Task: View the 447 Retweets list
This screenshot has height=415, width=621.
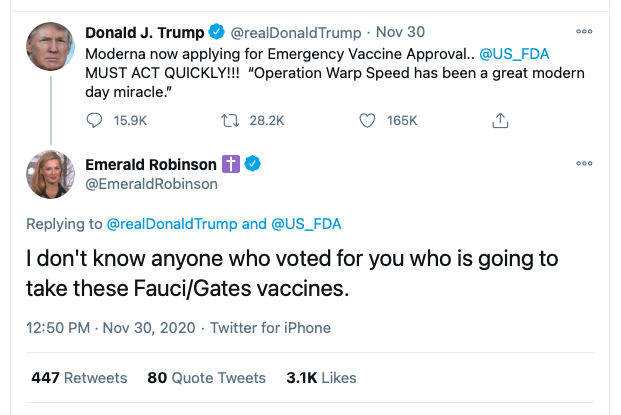Action: click(79, 378)
